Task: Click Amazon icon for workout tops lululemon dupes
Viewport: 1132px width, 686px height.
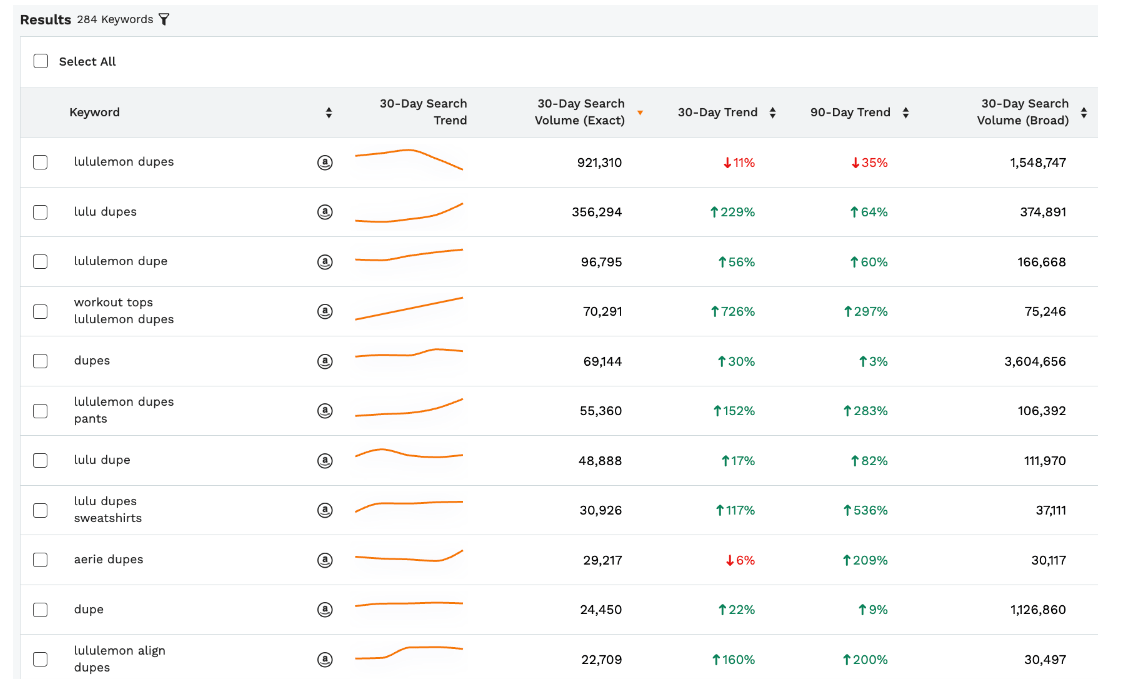Action: coord(325,311)
